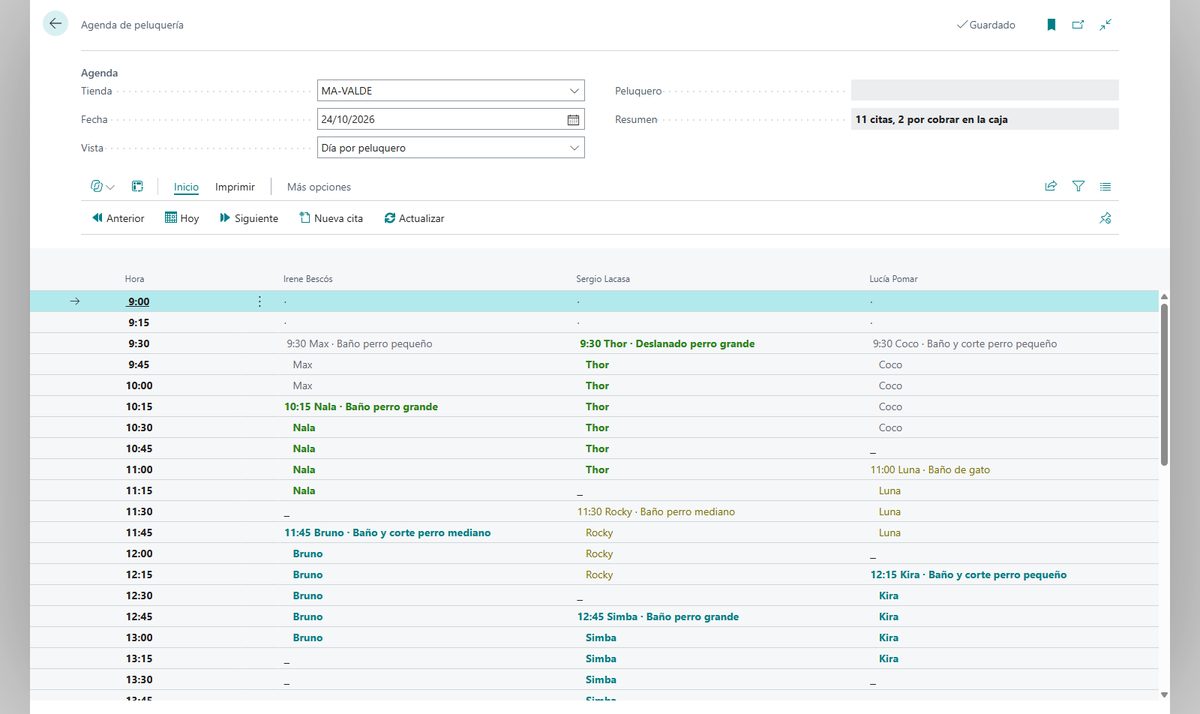The height and width of the screenshot is (714, 1200).
Task: Click the Lucía Pomar column header
Action: pos(893,279)
